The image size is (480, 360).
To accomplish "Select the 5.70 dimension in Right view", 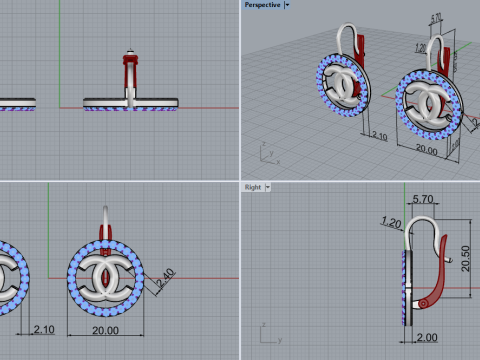I will pyautogui.click(x=423, y=199).
